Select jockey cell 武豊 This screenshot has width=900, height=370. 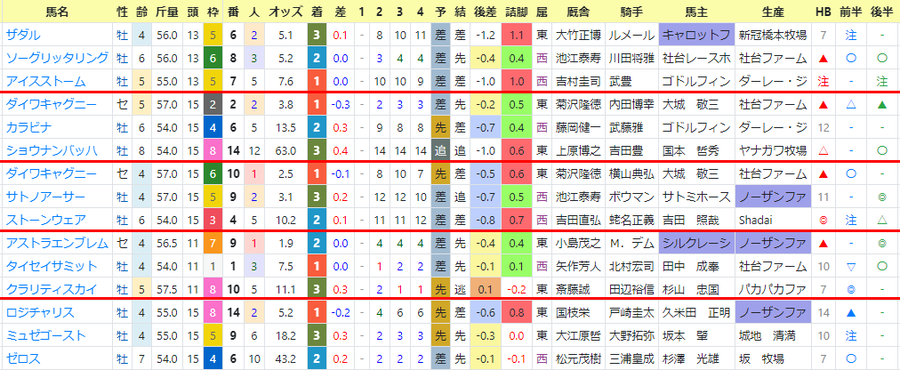631,81
